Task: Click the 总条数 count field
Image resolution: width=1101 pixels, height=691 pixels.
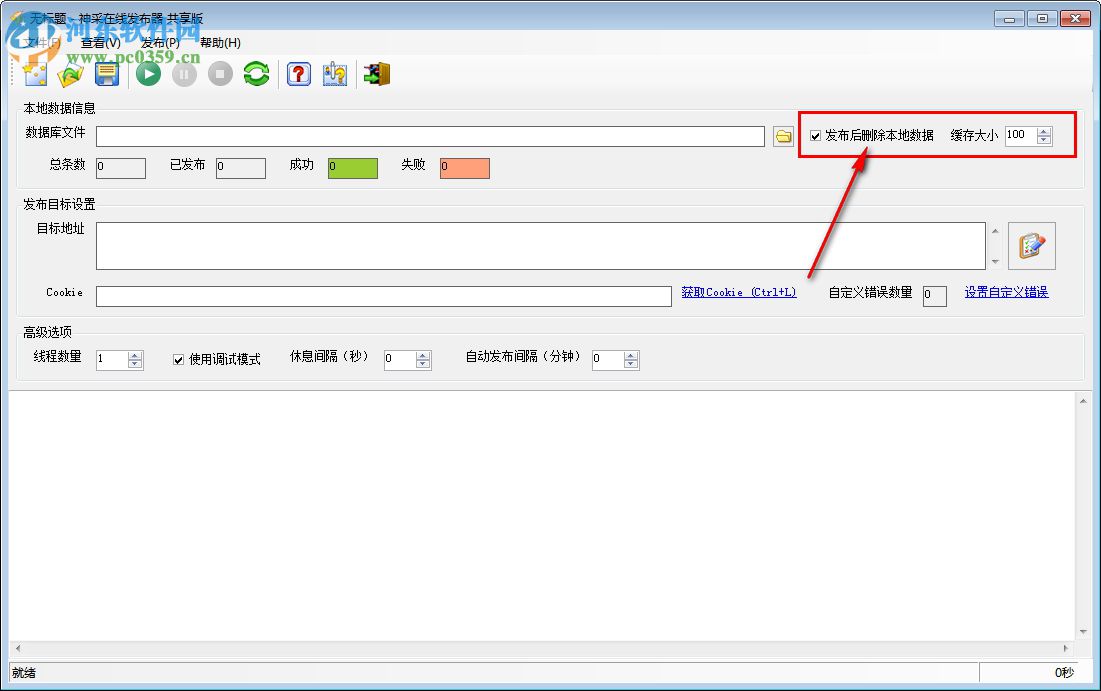Action: (x=121, y=168)
